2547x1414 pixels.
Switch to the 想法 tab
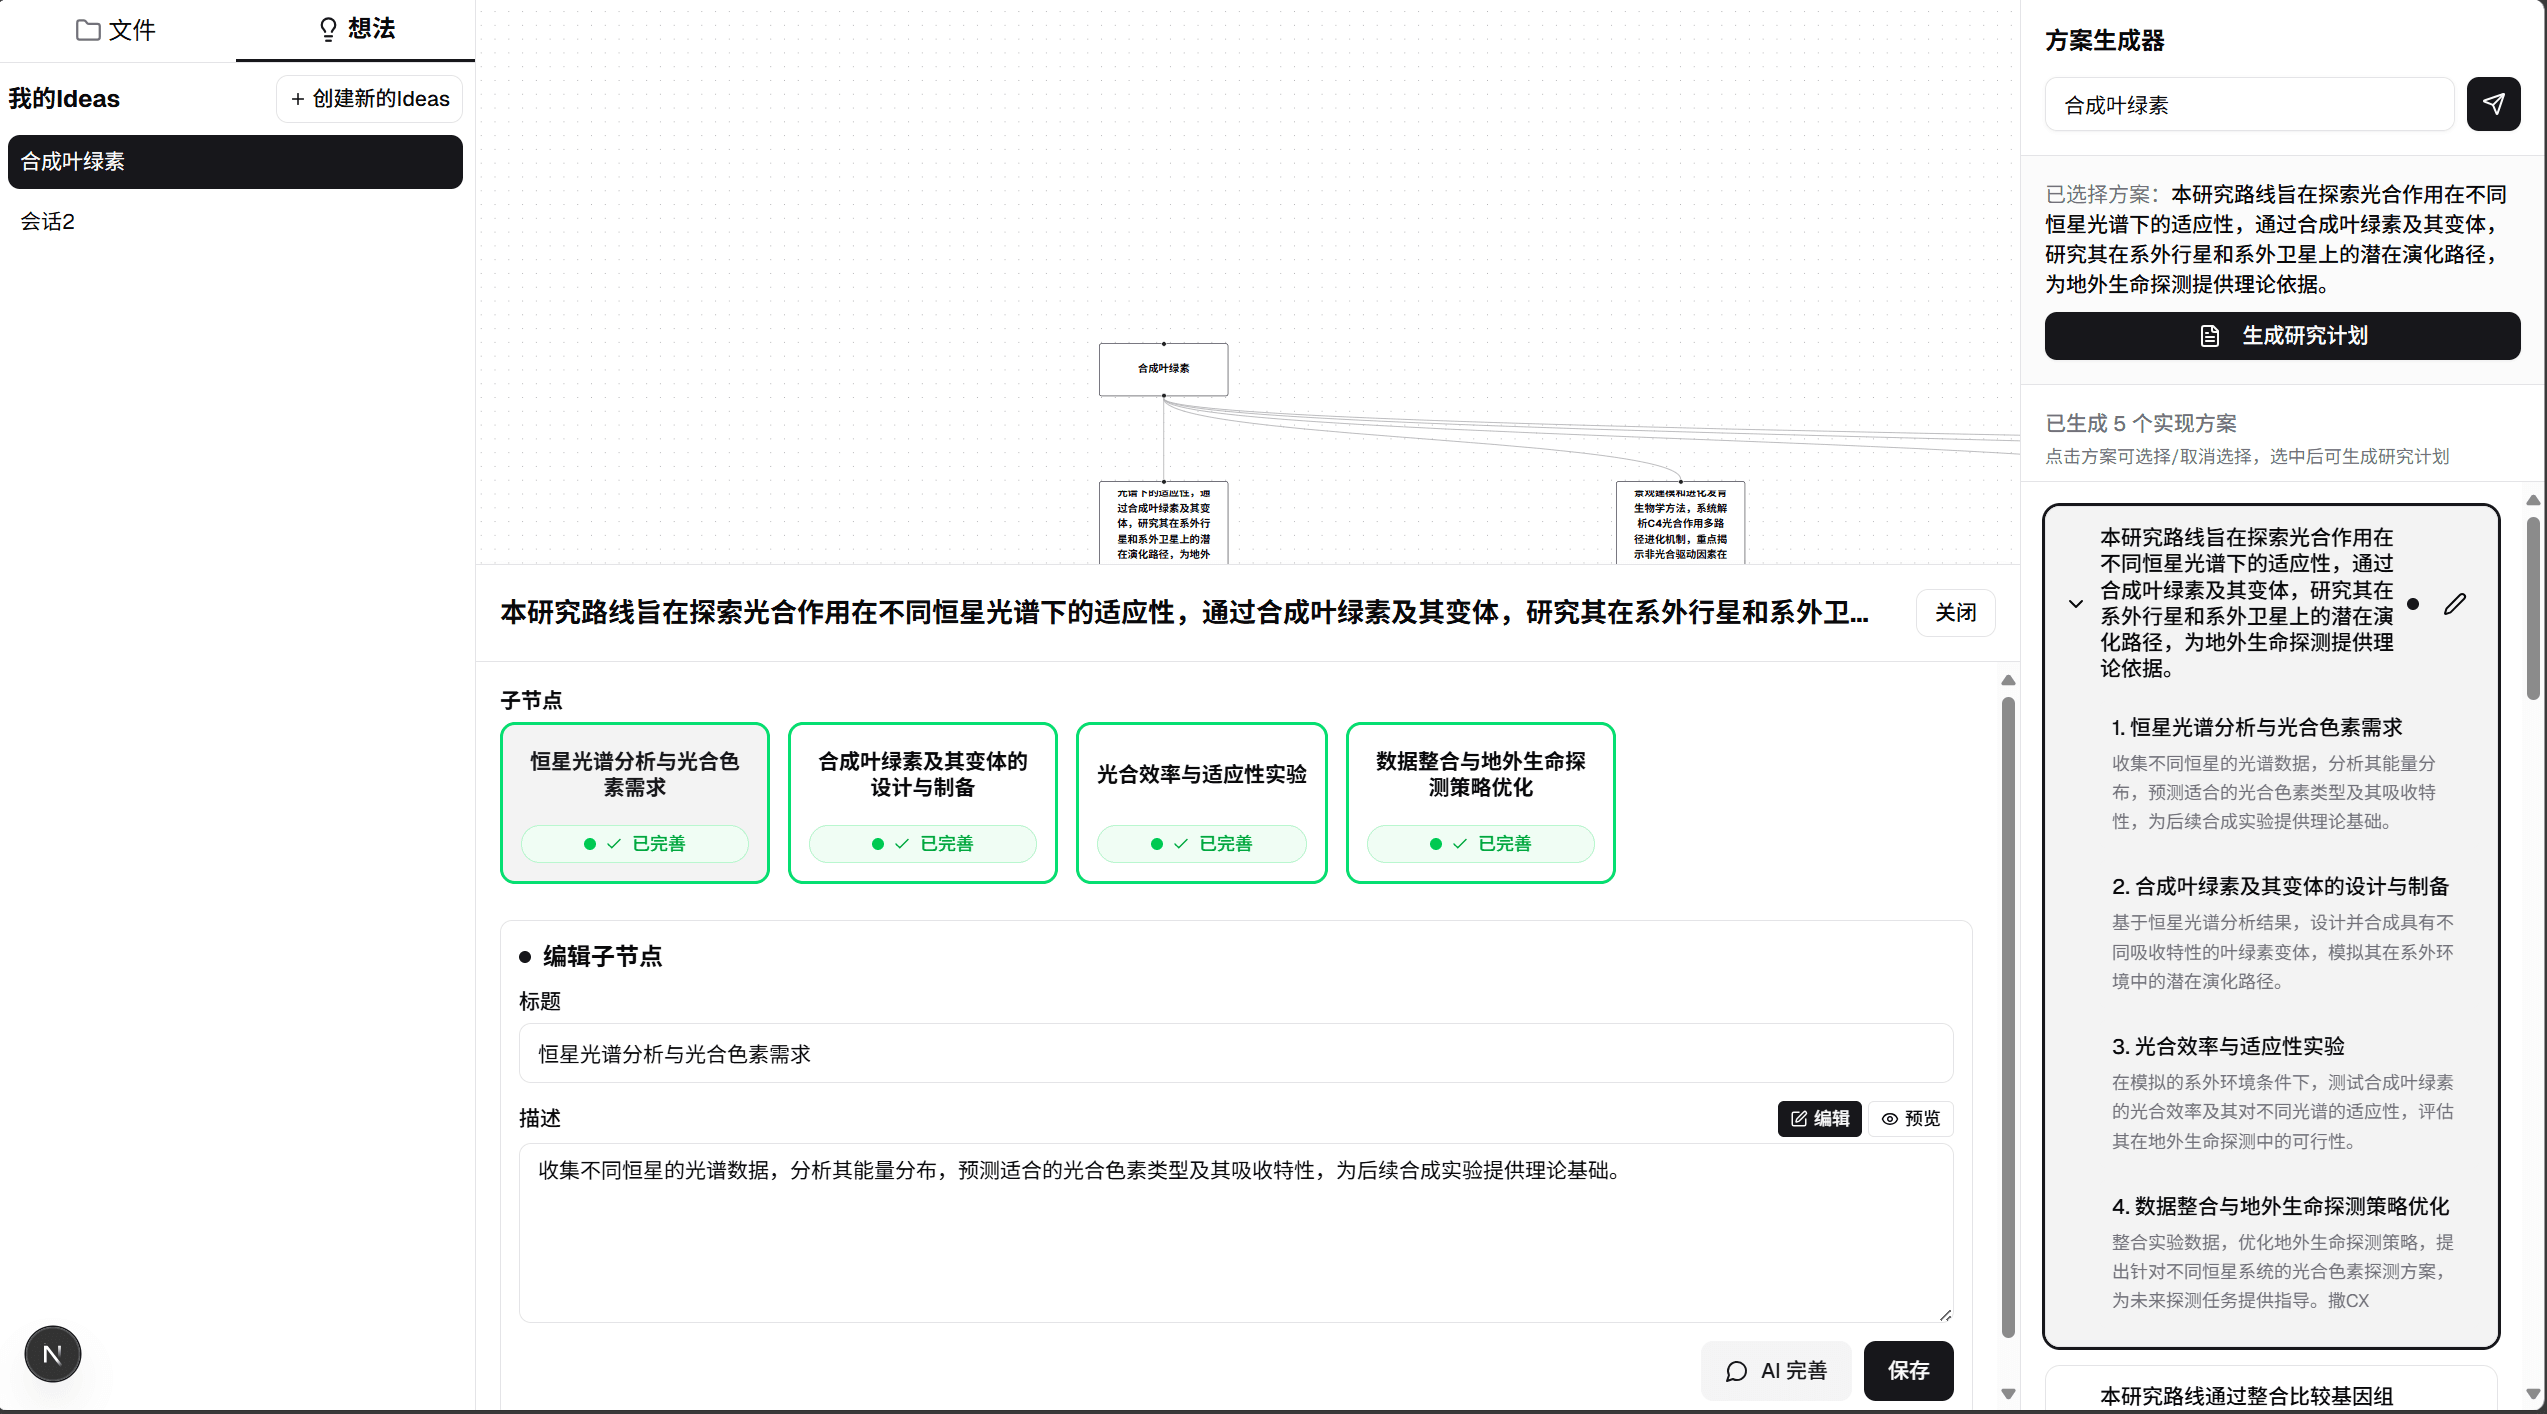(356, 30)
